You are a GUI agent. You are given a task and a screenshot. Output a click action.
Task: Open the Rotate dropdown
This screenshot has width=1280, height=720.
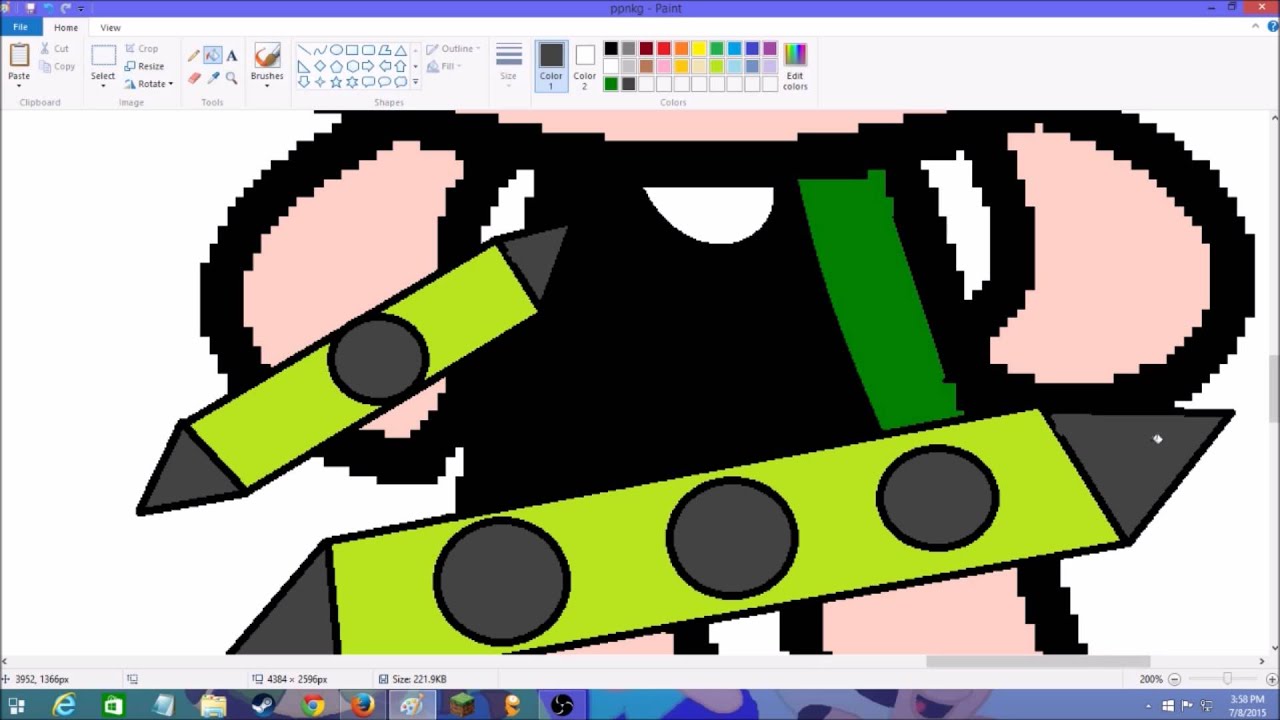149,84
